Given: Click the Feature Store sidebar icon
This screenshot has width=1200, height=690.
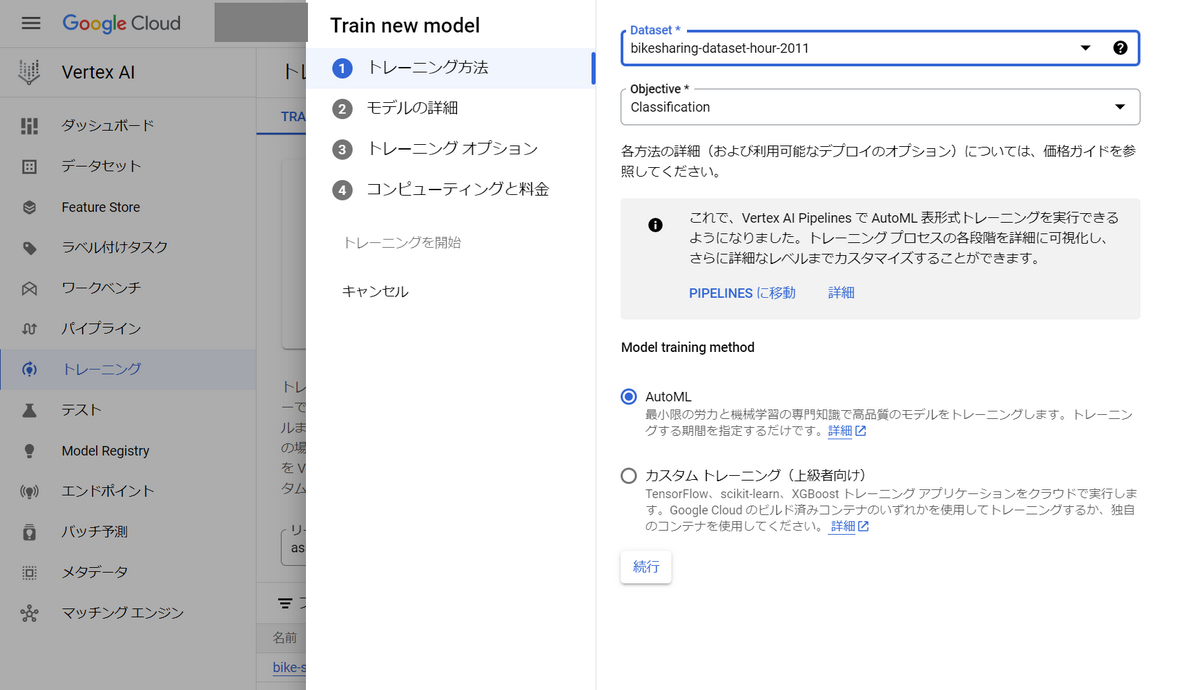Looking at the screenshot, I should point(29,207).
